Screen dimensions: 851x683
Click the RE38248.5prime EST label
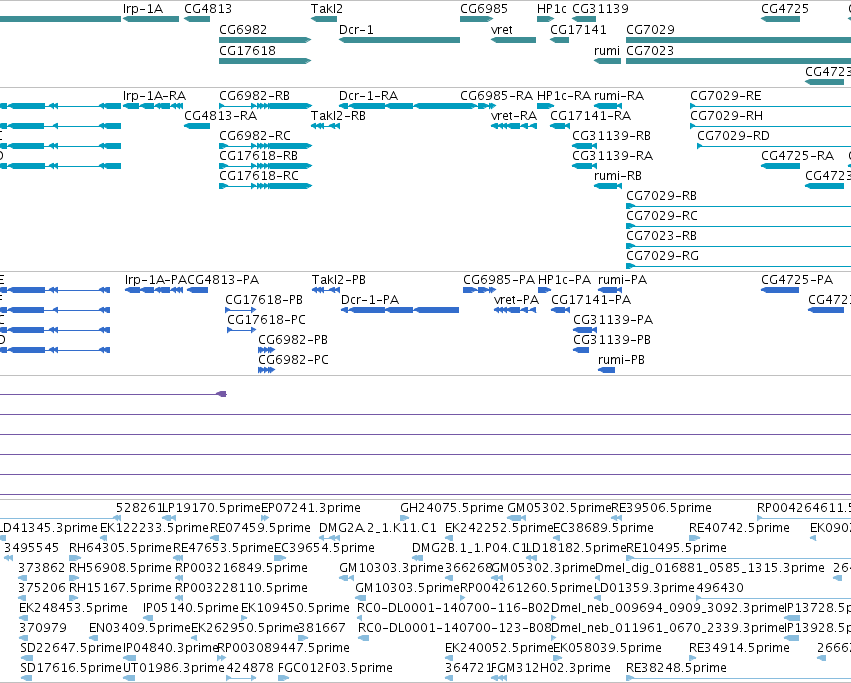click(676, 668)
